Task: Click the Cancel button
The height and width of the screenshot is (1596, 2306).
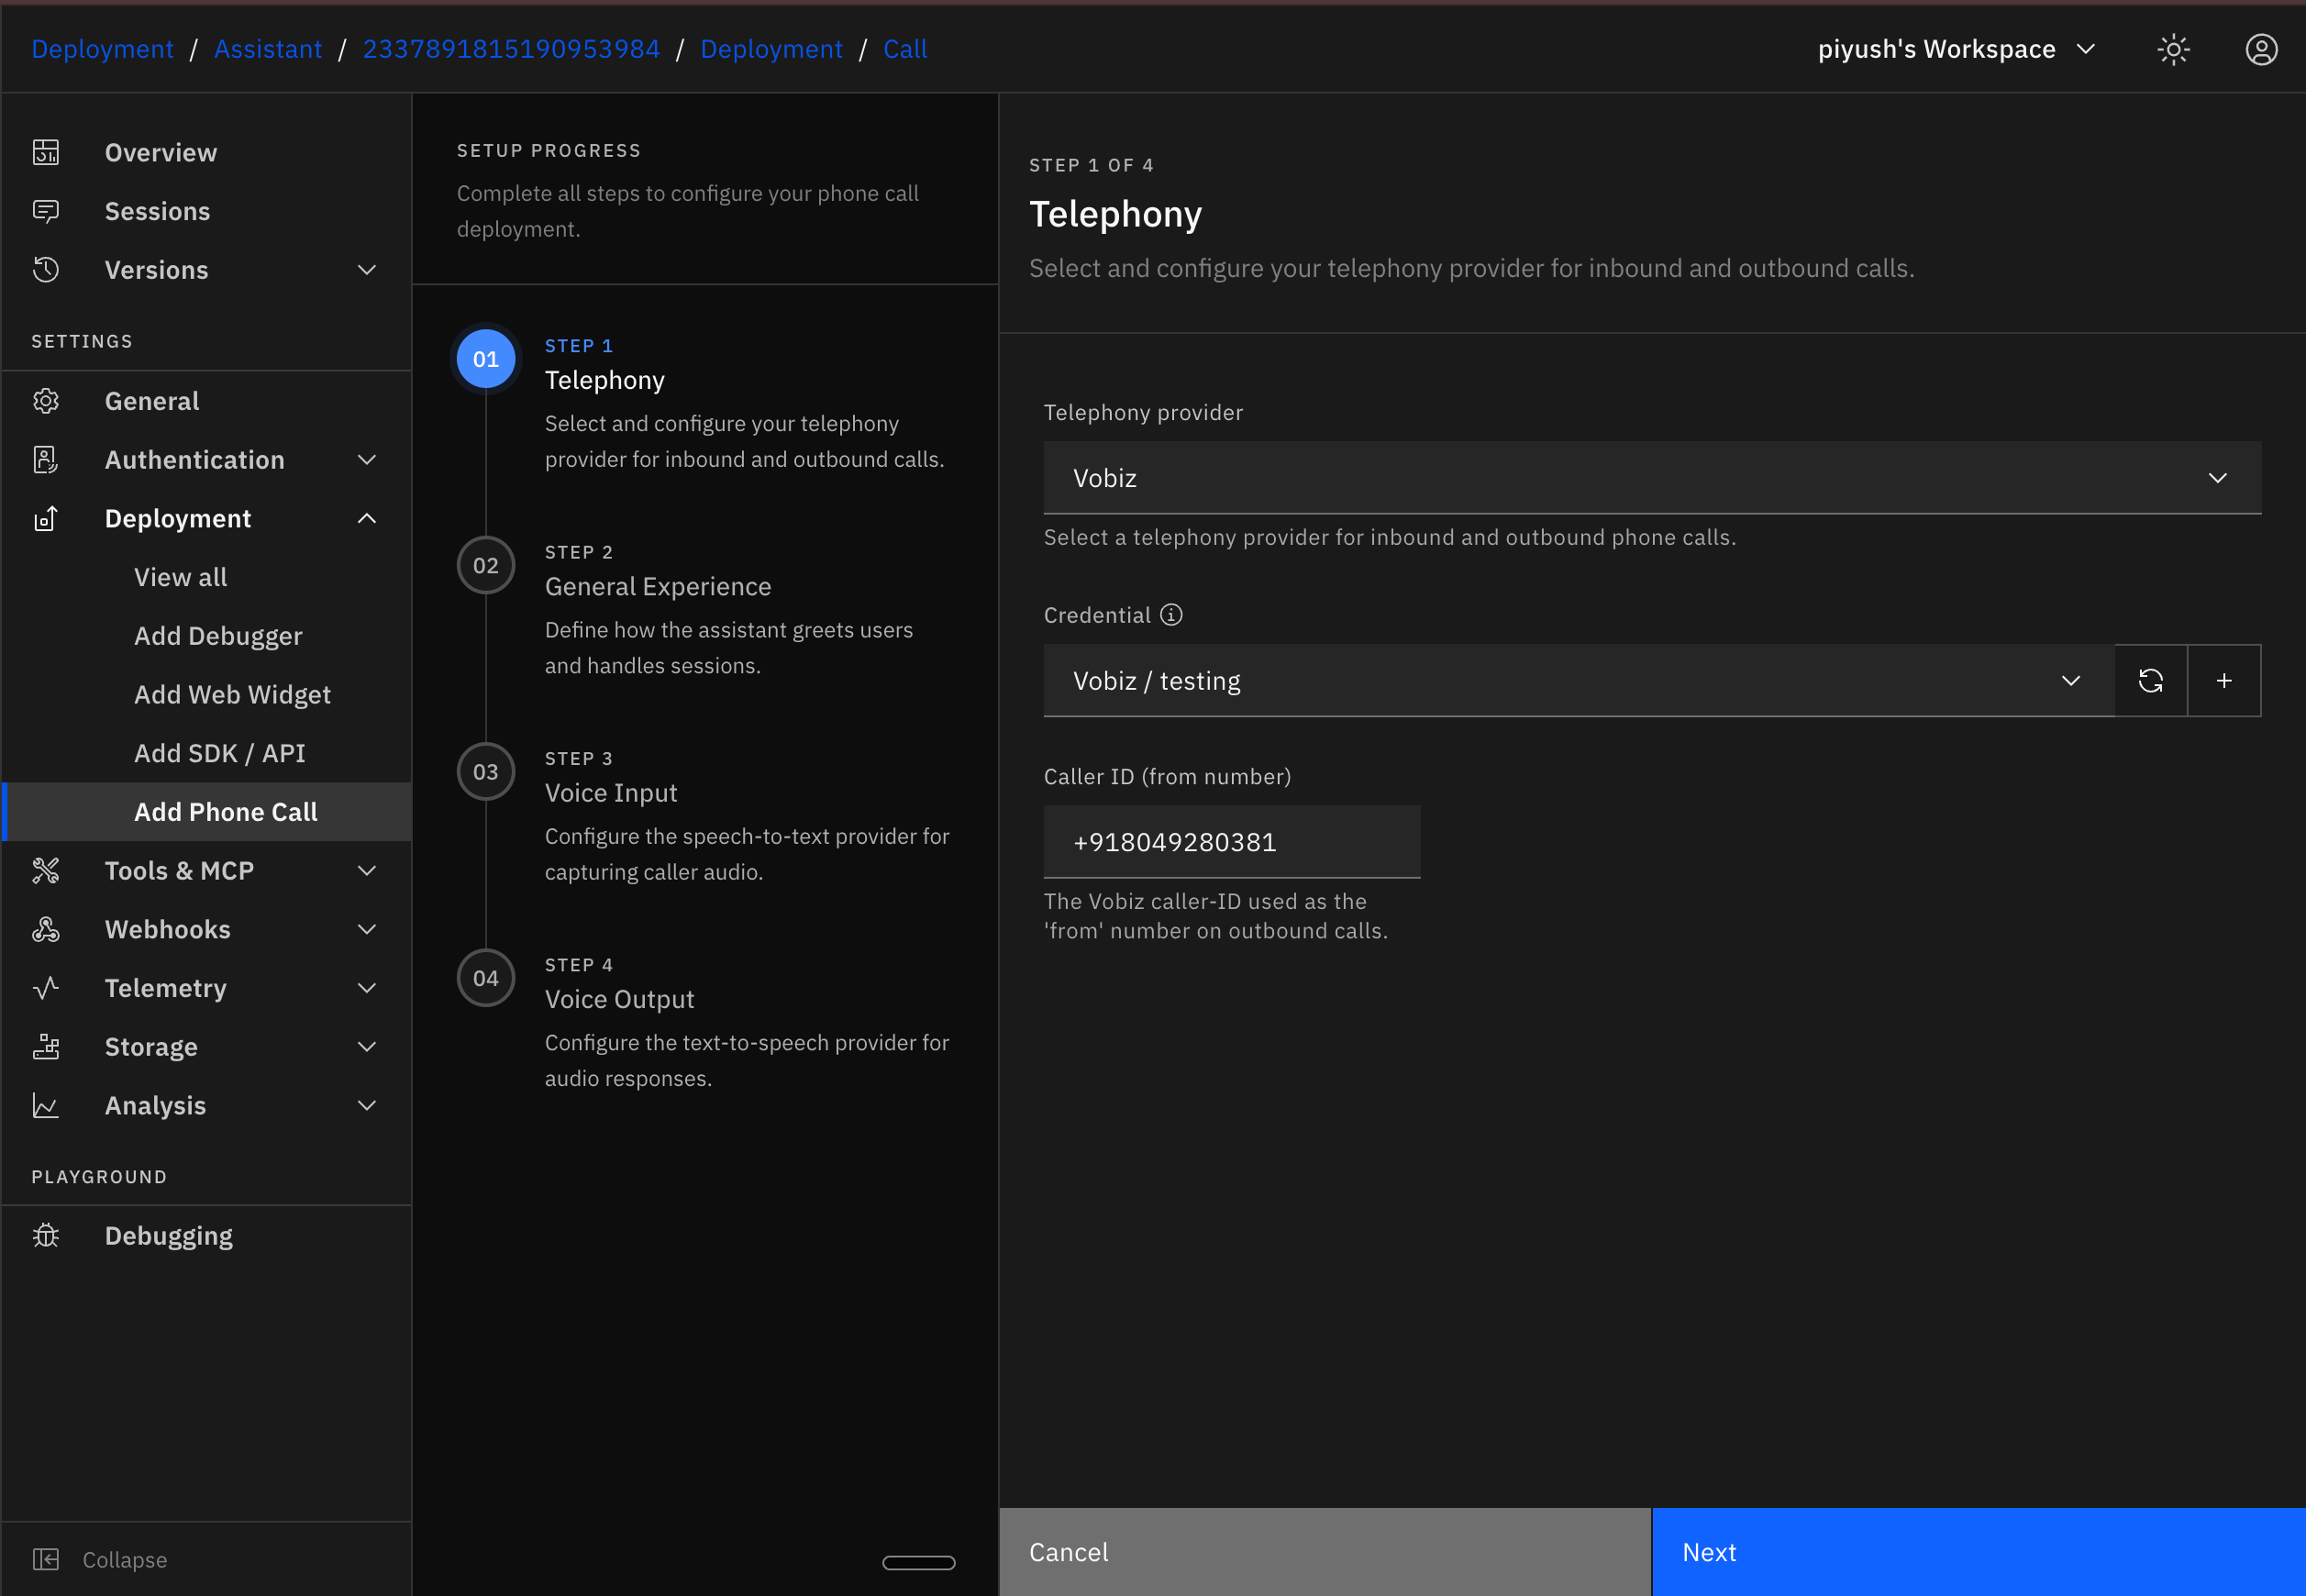Action: point(1325,1552)
